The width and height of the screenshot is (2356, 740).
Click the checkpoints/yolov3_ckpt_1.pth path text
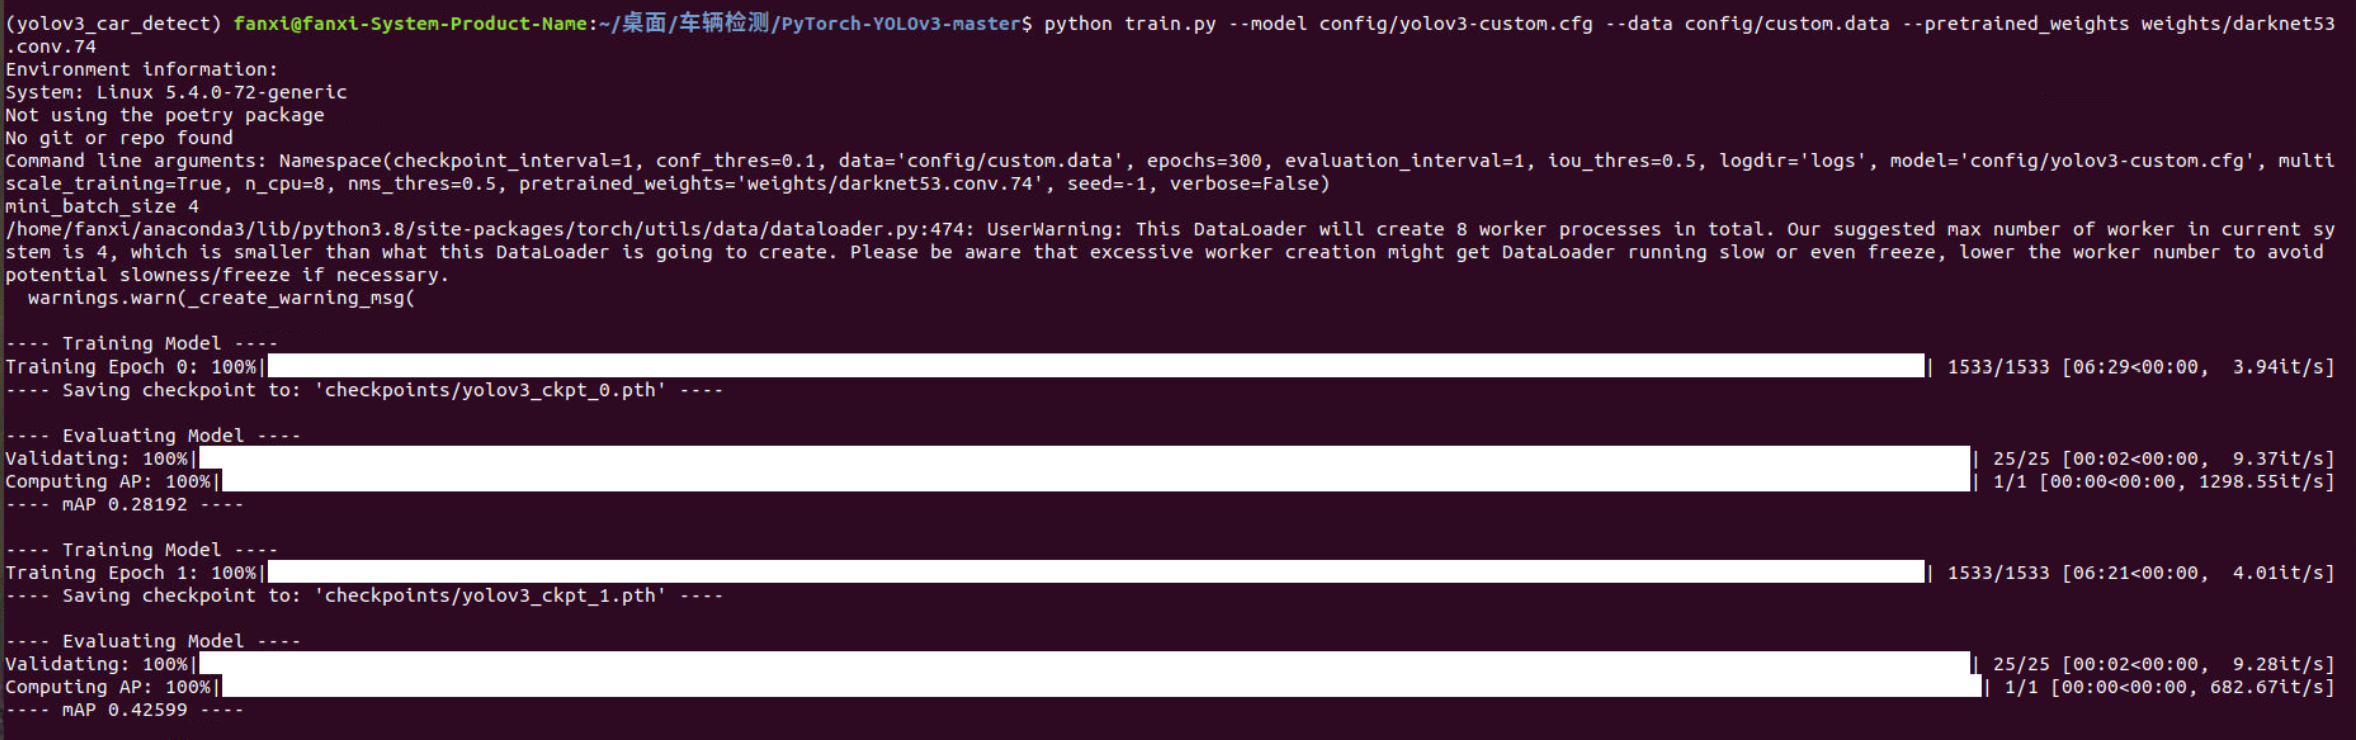[x=490, y=596]
